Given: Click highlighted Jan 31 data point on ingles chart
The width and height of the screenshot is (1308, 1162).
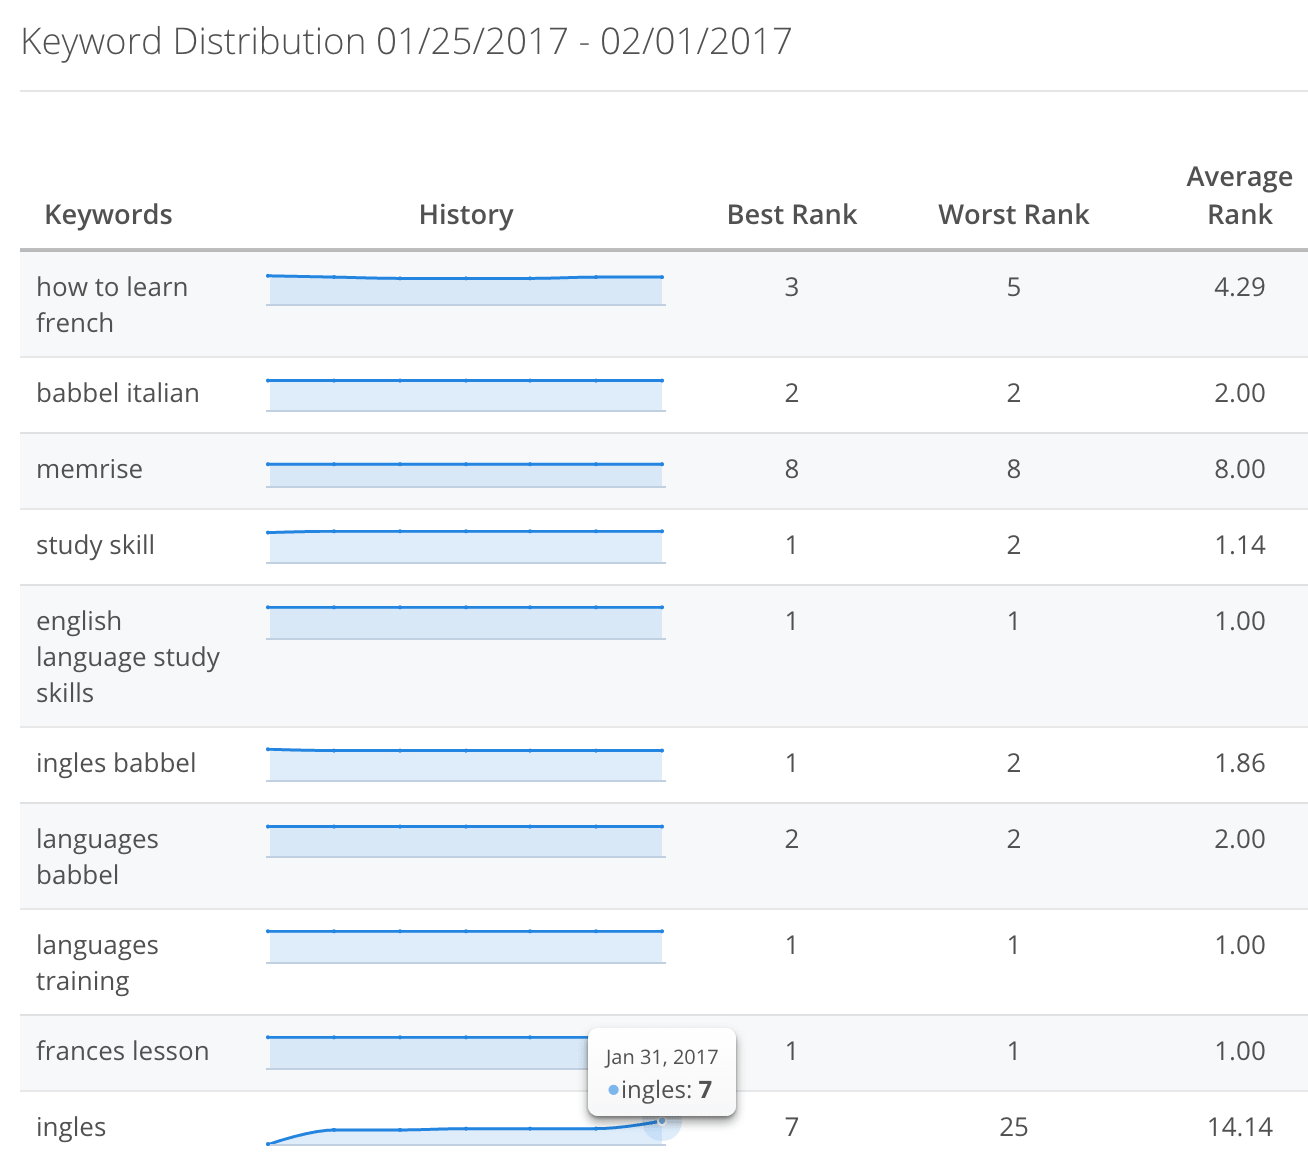Looking at the screenshot, I should (661, 1121).
